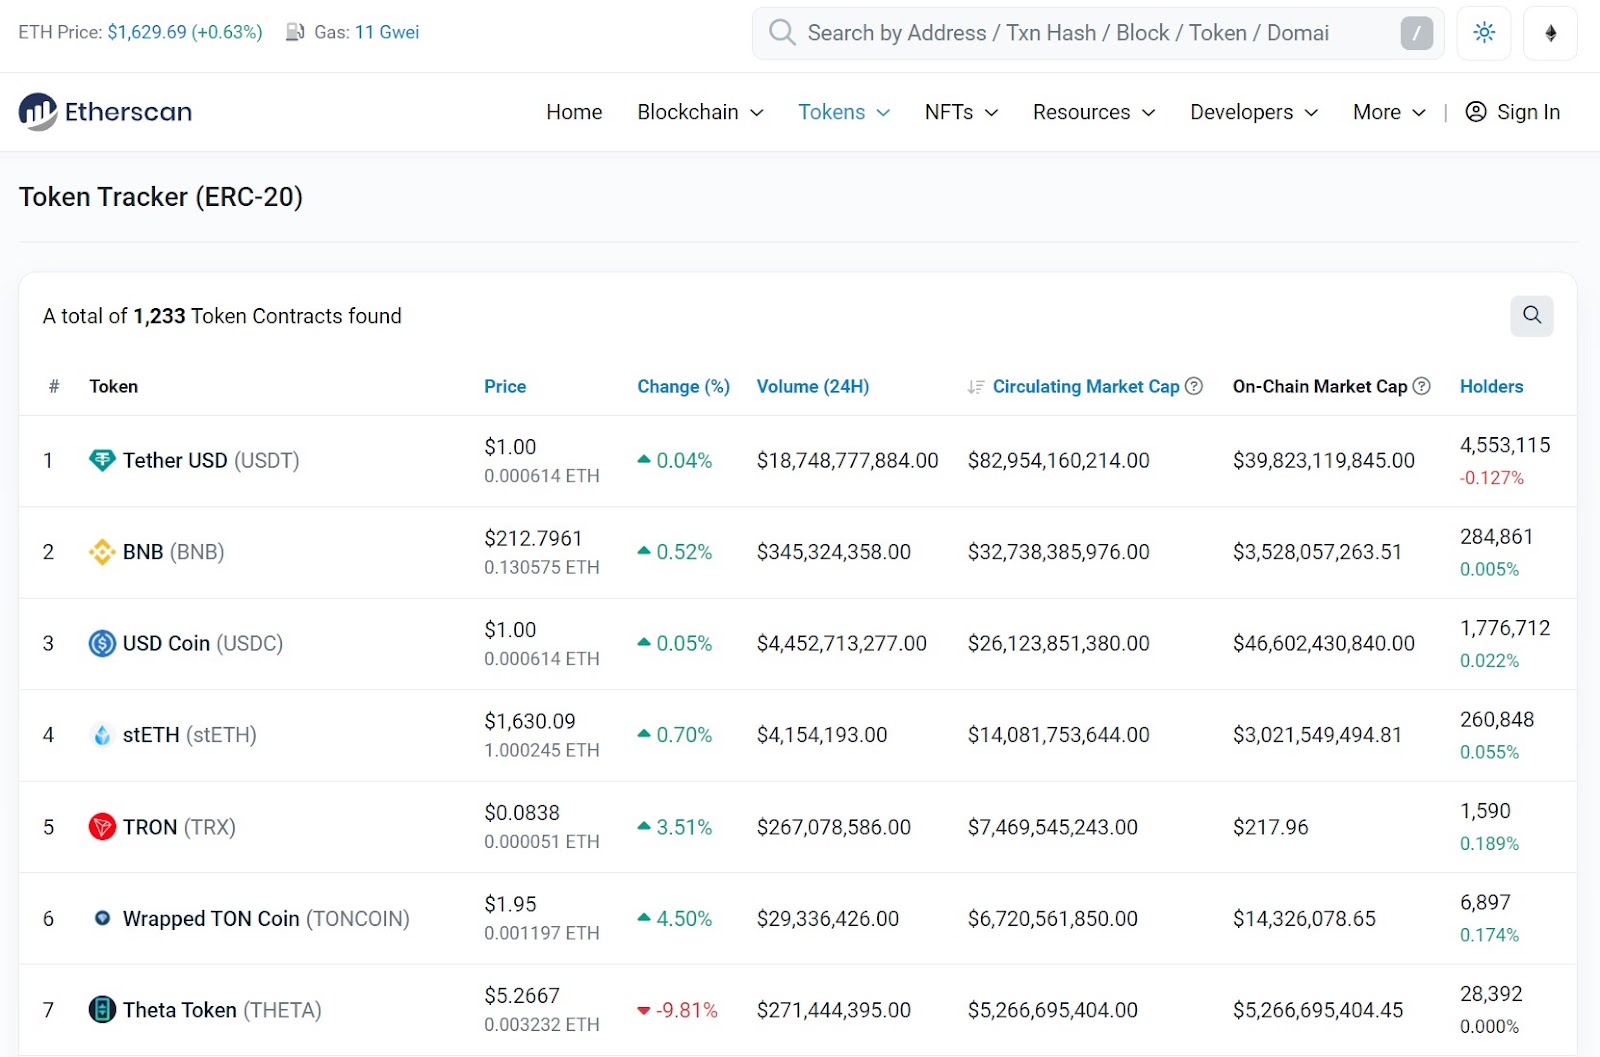Click the slash shortcut key badge

(1416, 33)
